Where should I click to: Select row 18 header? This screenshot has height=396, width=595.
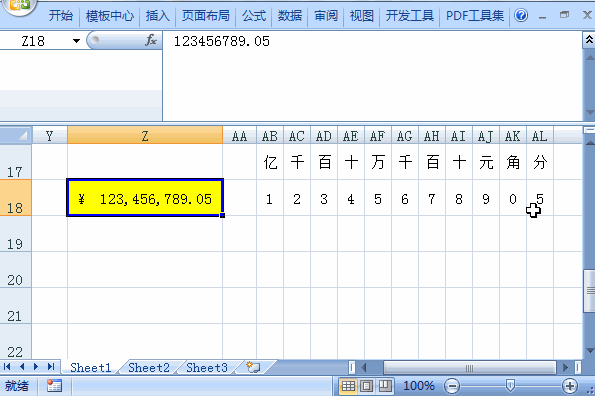15,198
